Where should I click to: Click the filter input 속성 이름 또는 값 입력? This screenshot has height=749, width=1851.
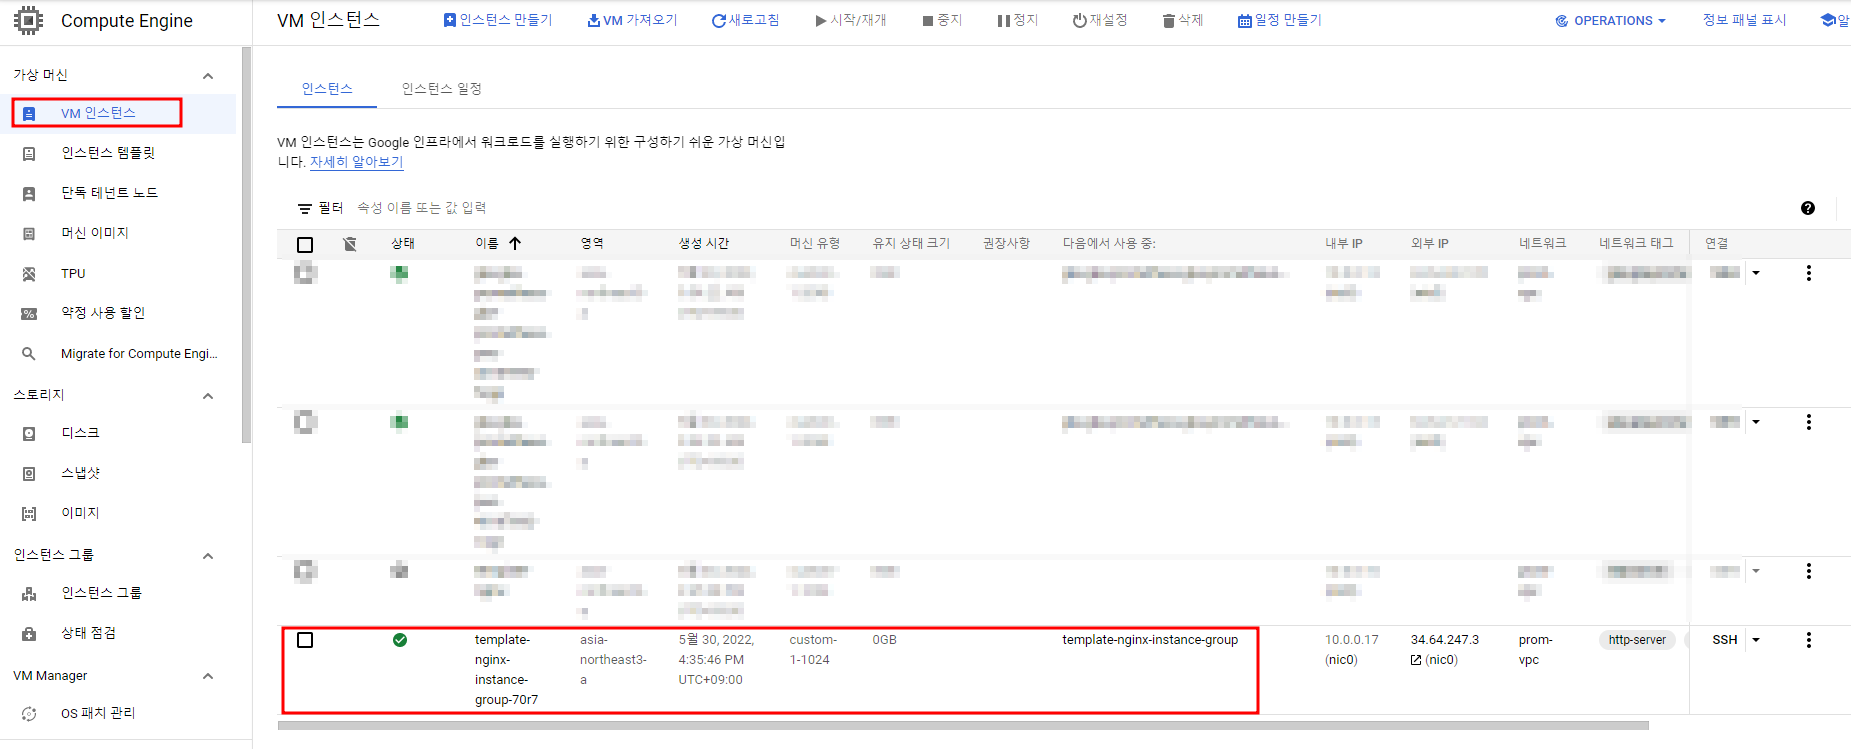[422, 208]
